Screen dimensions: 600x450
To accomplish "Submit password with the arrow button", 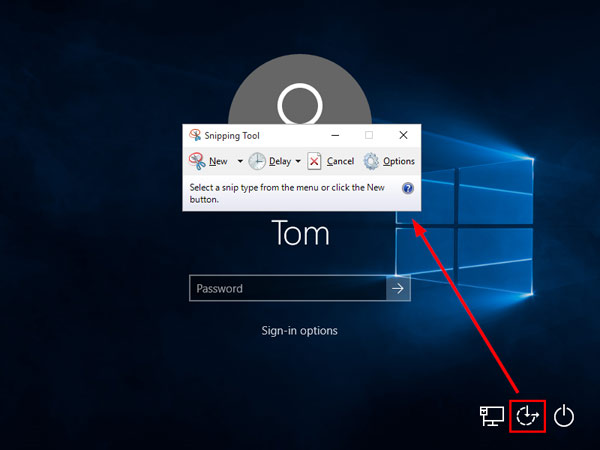I will pos(398,289).
